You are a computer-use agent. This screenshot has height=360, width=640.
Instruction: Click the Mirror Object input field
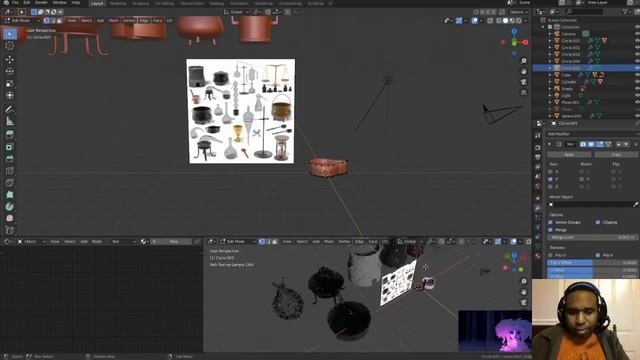click(589, 204)
